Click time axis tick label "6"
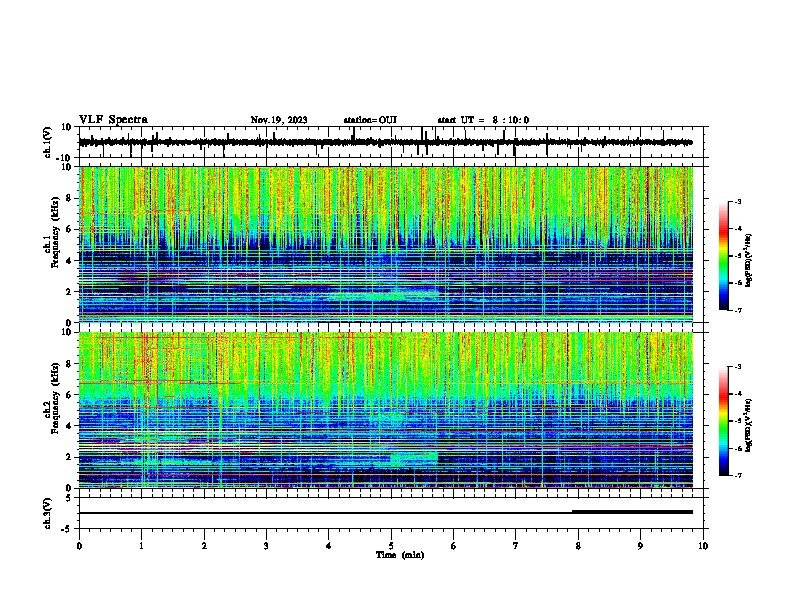Viewport: 792px width, 612px height. pos(454,546)
